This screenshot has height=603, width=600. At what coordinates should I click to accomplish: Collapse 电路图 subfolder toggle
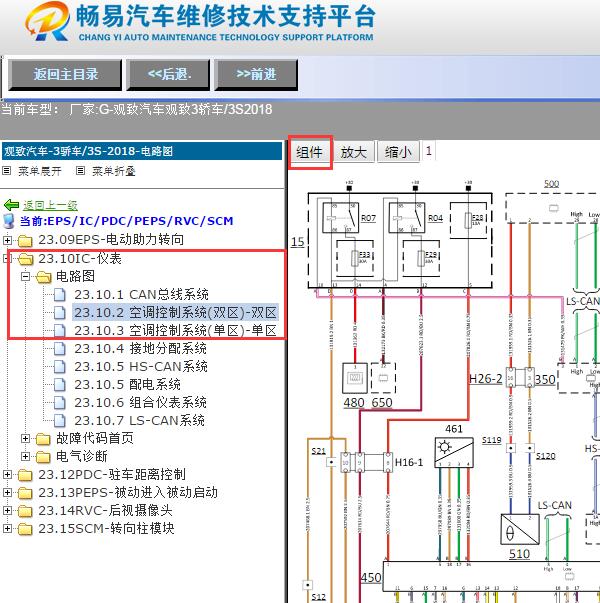tap(25, 277)
